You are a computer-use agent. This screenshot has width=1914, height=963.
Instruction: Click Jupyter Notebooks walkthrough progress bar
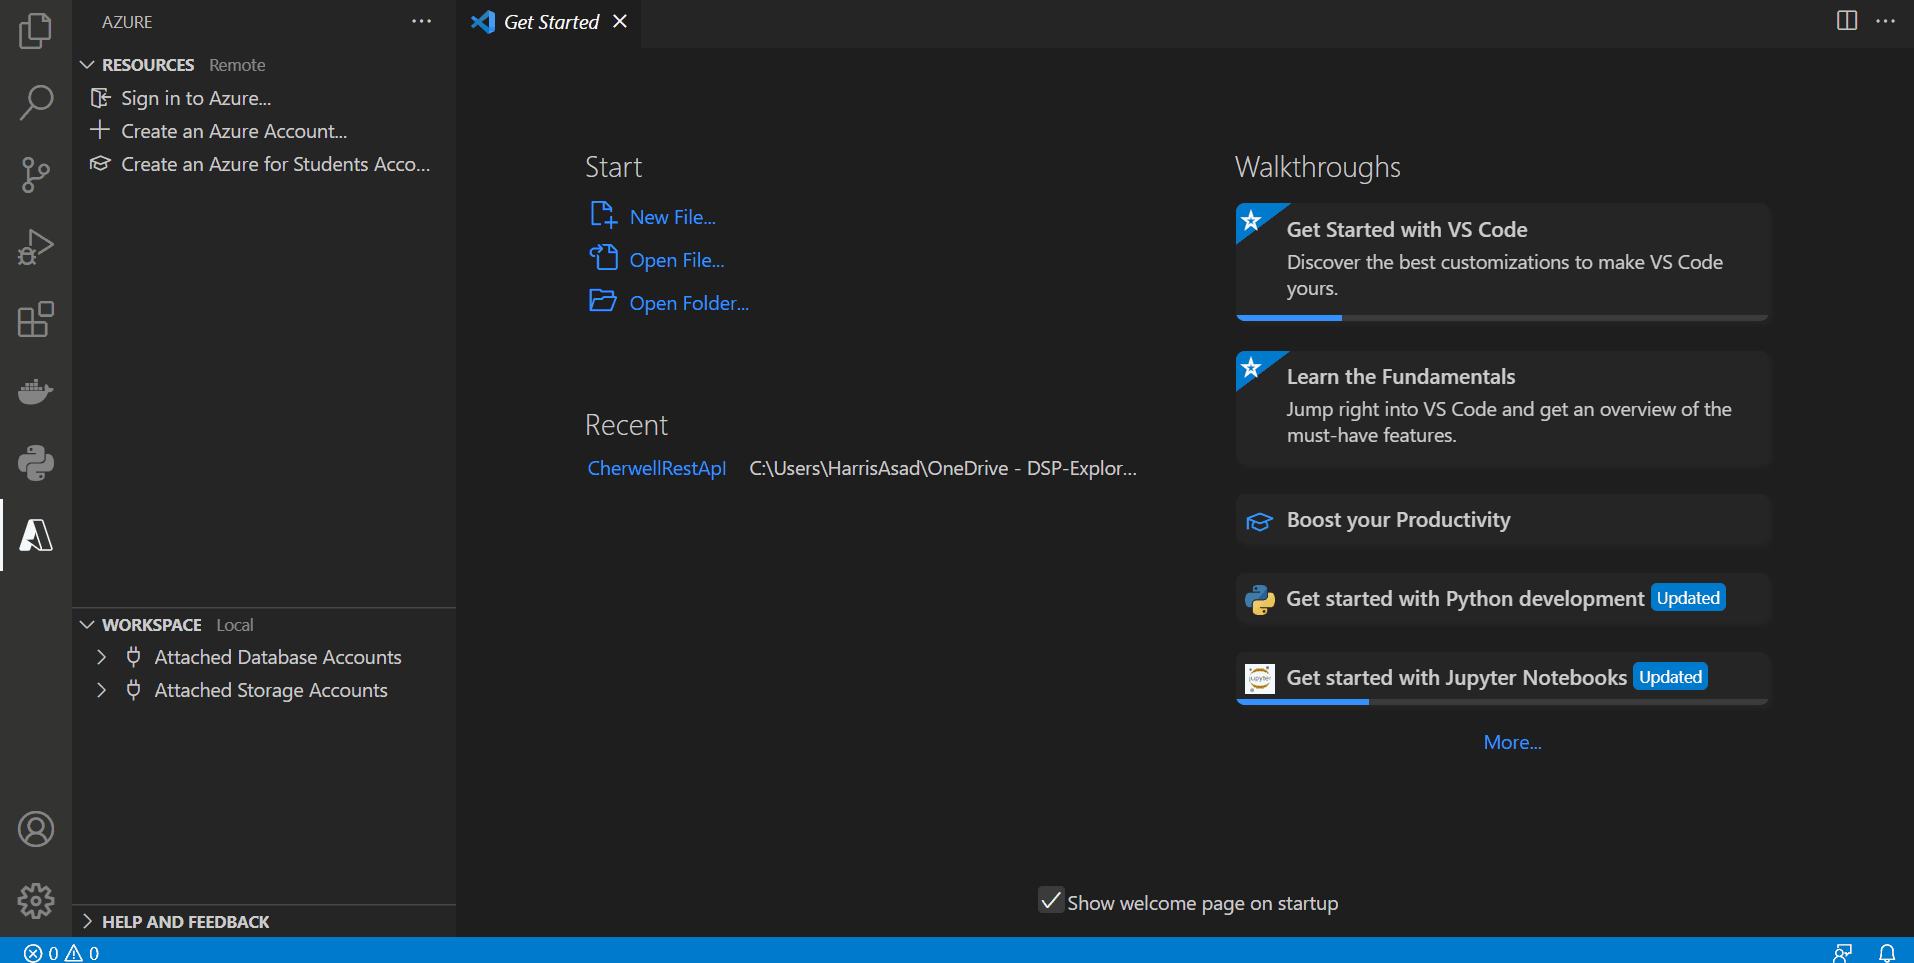[1502, 702]
